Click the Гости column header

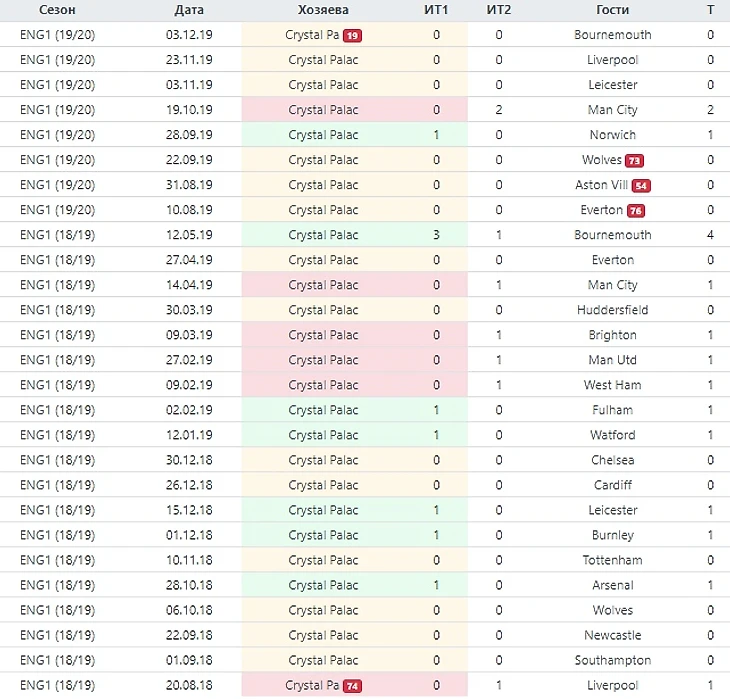pyautogui.click(x=612, y=9)
